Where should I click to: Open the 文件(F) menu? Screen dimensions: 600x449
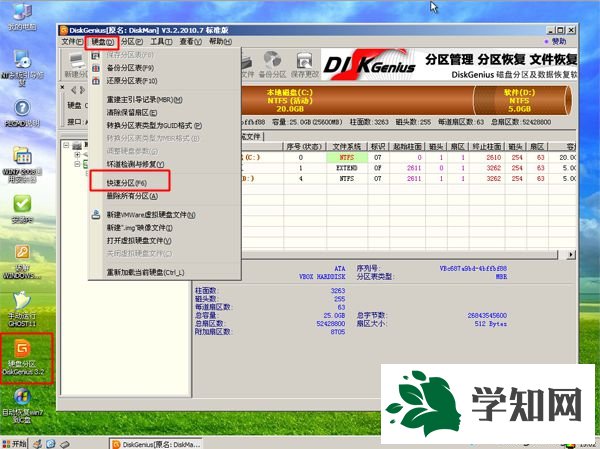(x=72, y=41)
